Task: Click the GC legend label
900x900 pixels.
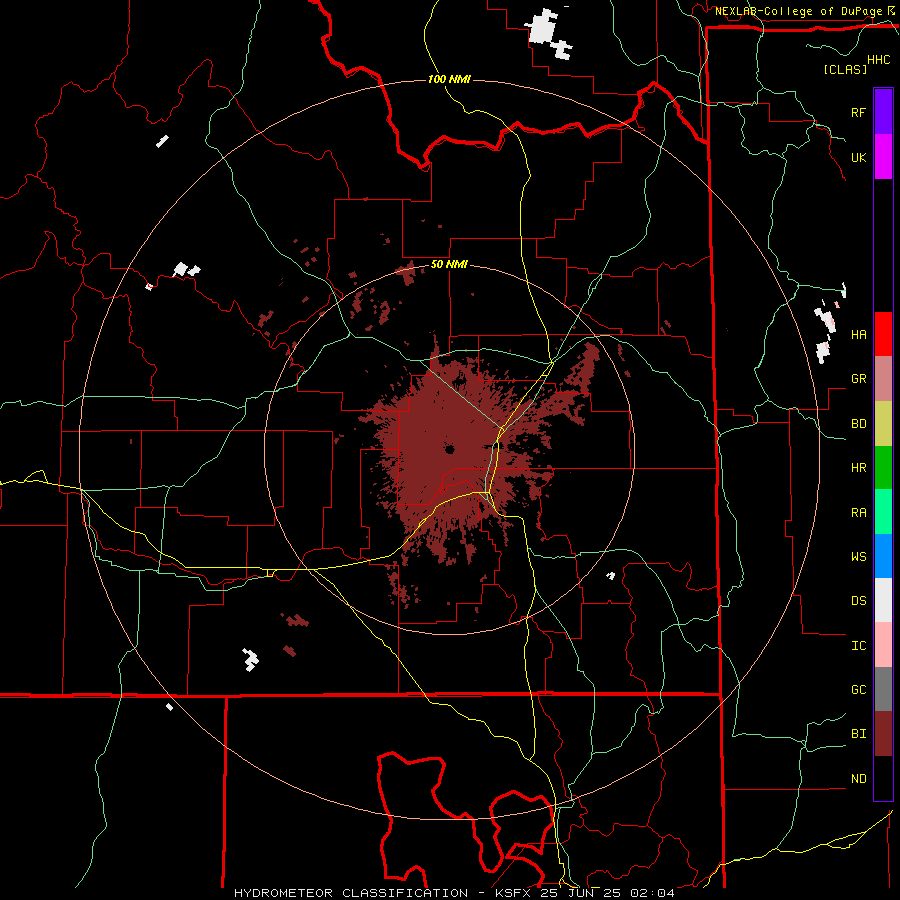Action: coord(858,690)
